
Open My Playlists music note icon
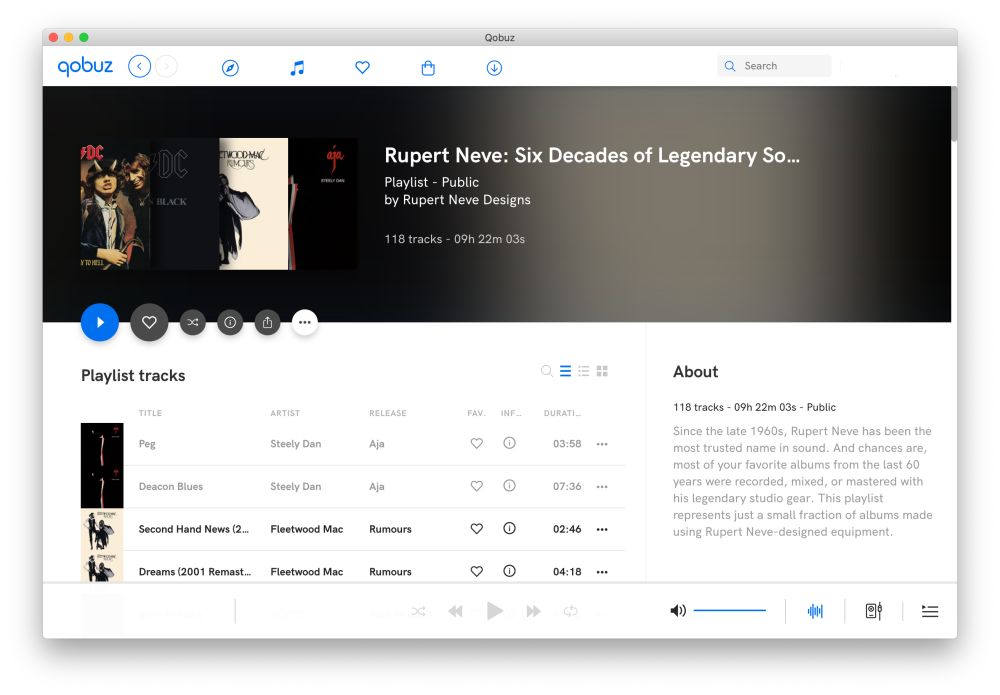point(297,68)
